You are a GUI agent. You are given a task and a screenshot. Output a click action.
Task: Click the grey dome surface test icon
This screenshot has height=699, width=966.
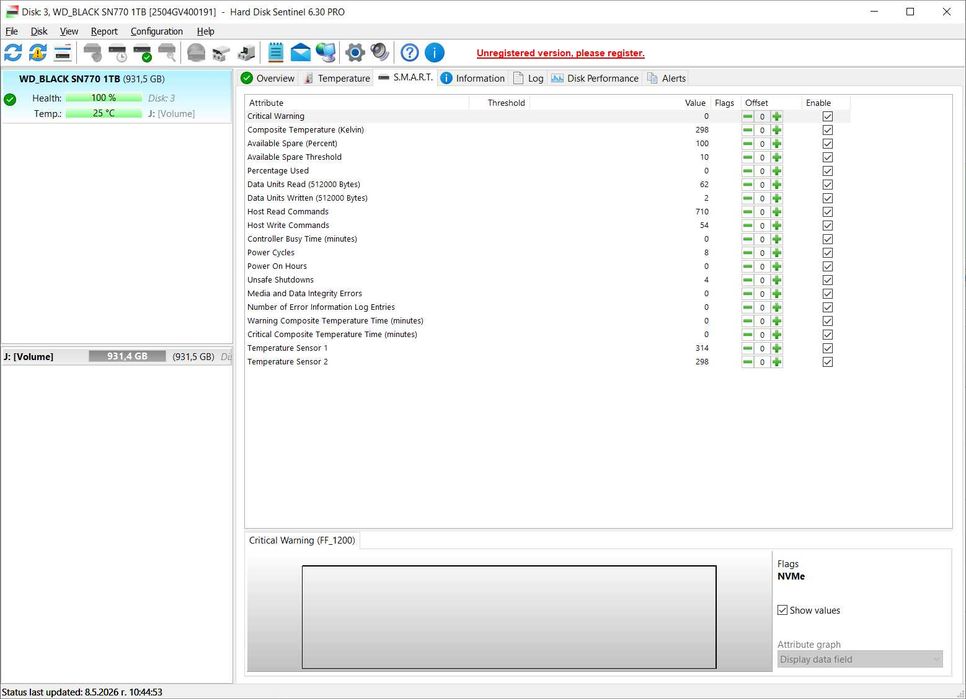[196, 53]
